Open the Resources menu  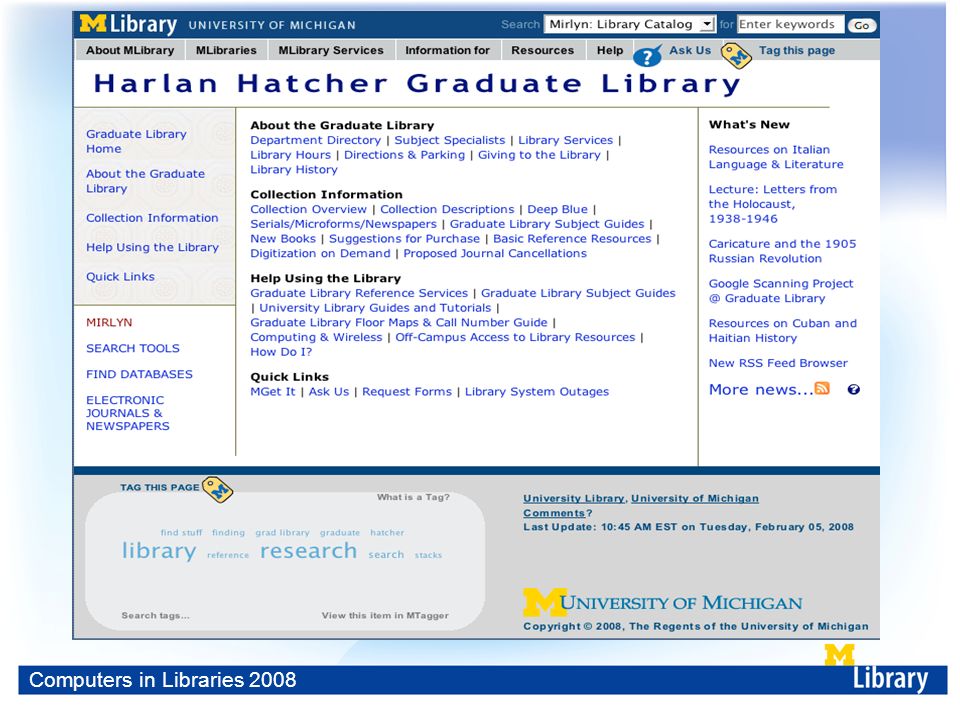(x=542, y=50)
